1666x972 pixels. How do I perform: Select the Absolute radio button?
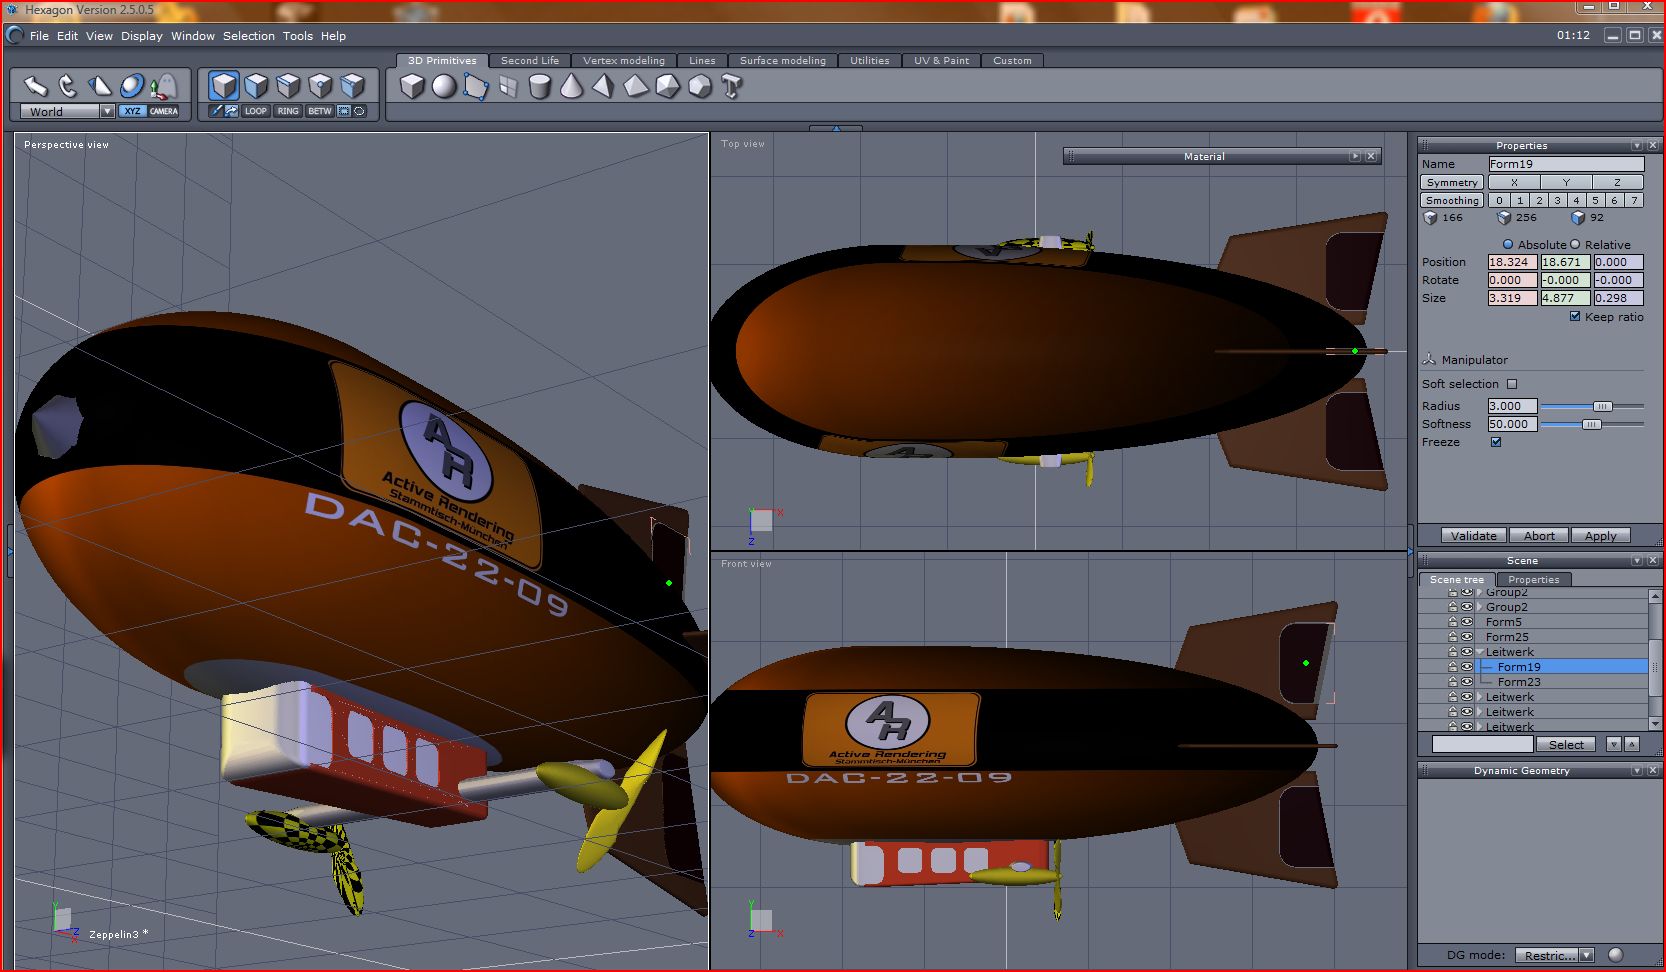tap(1508, 244)
